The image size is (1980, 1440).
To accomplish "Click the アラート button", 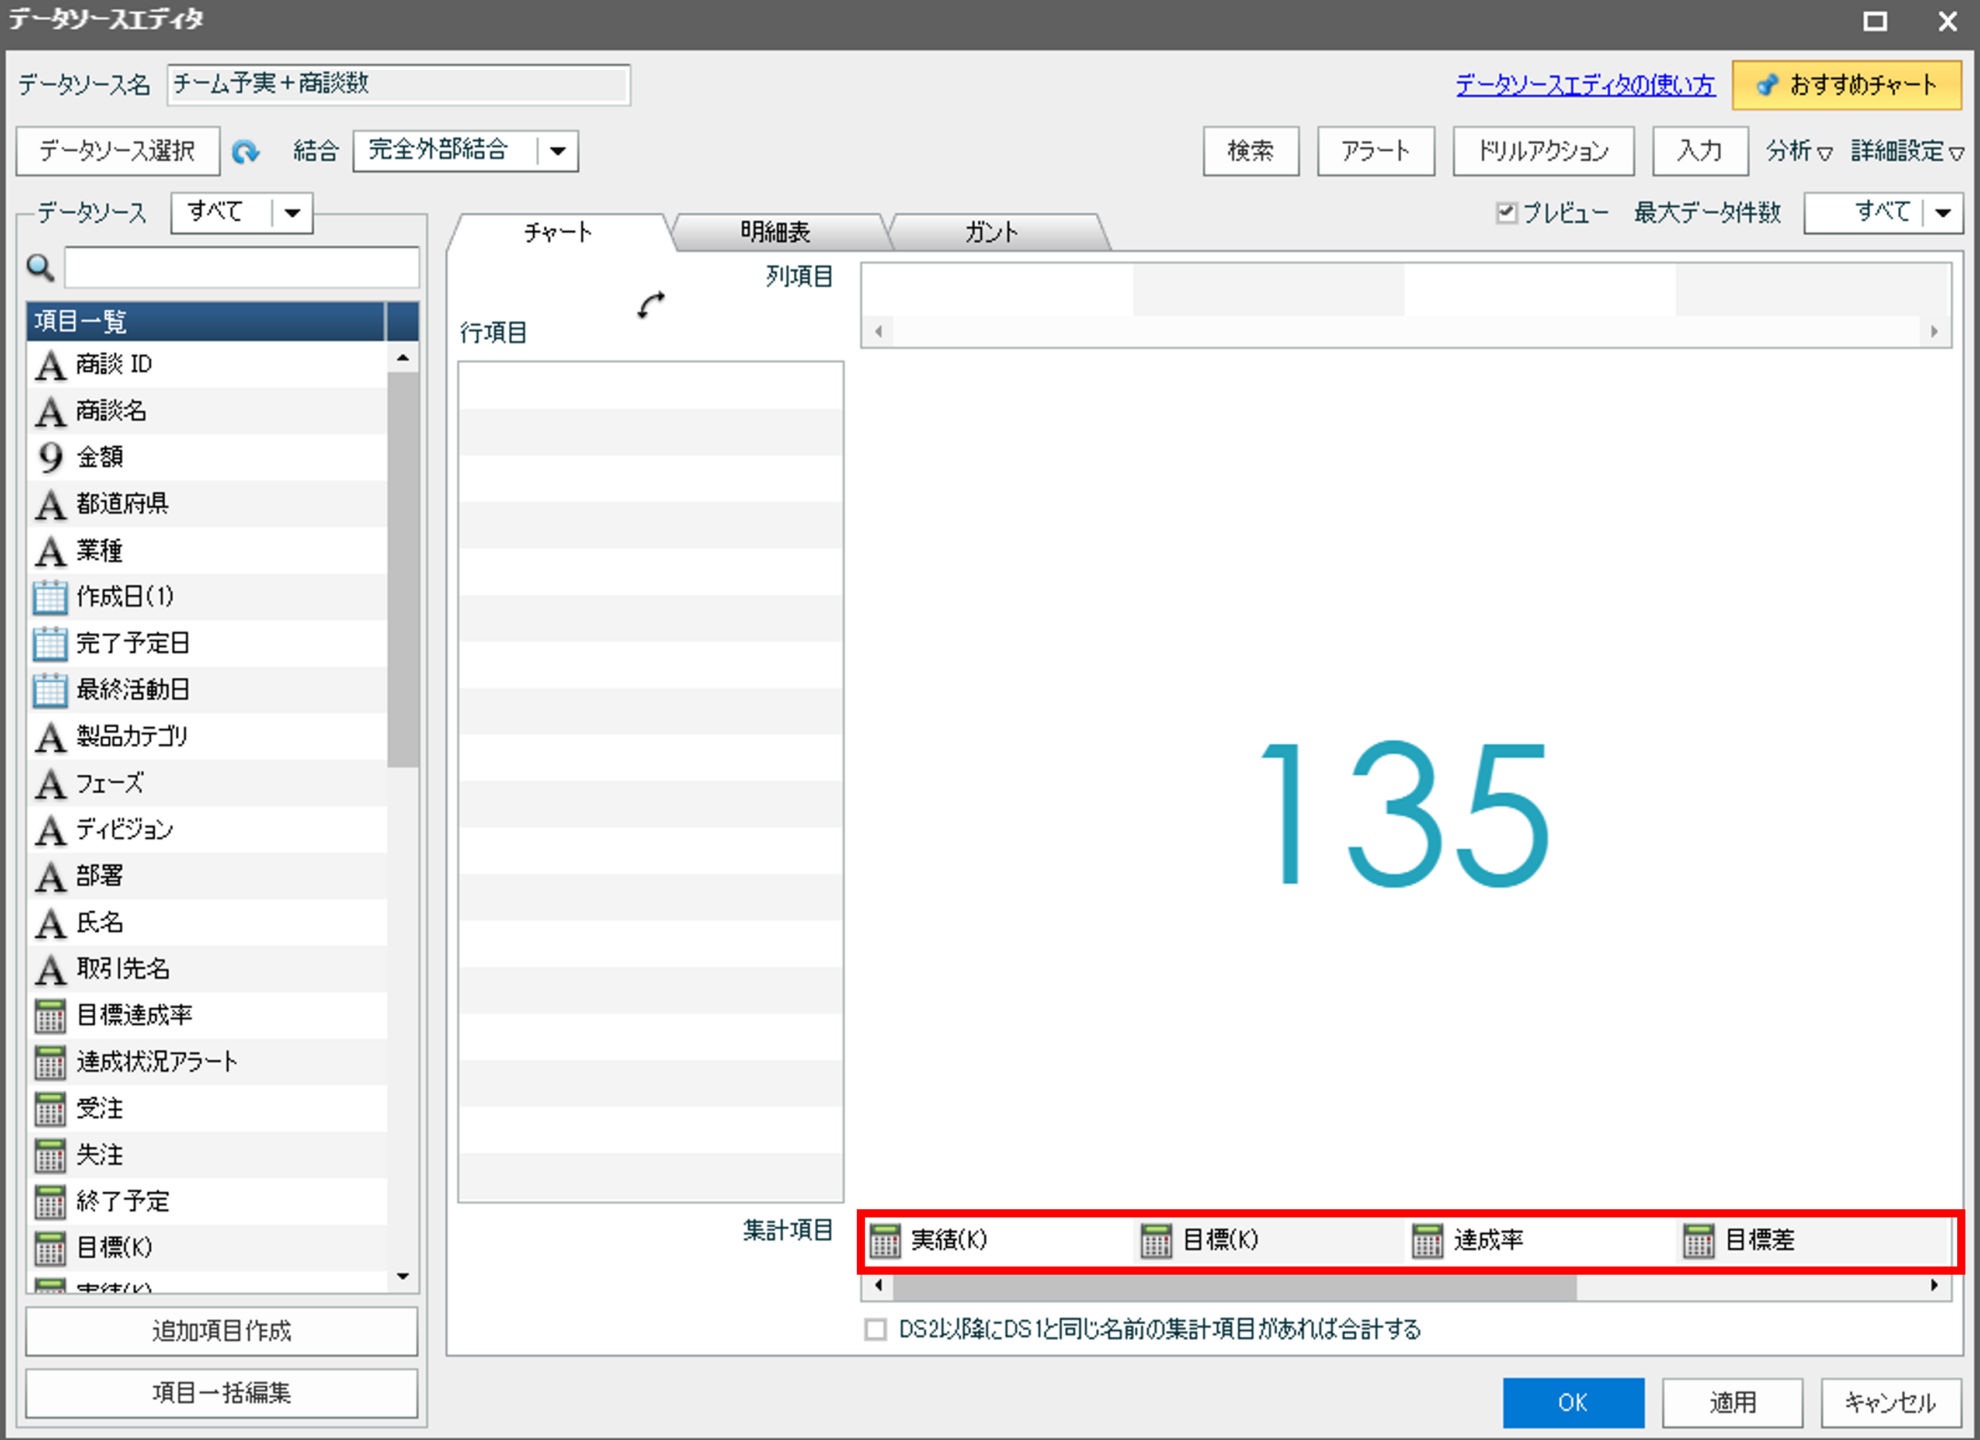I will [x=1376, y=151].
